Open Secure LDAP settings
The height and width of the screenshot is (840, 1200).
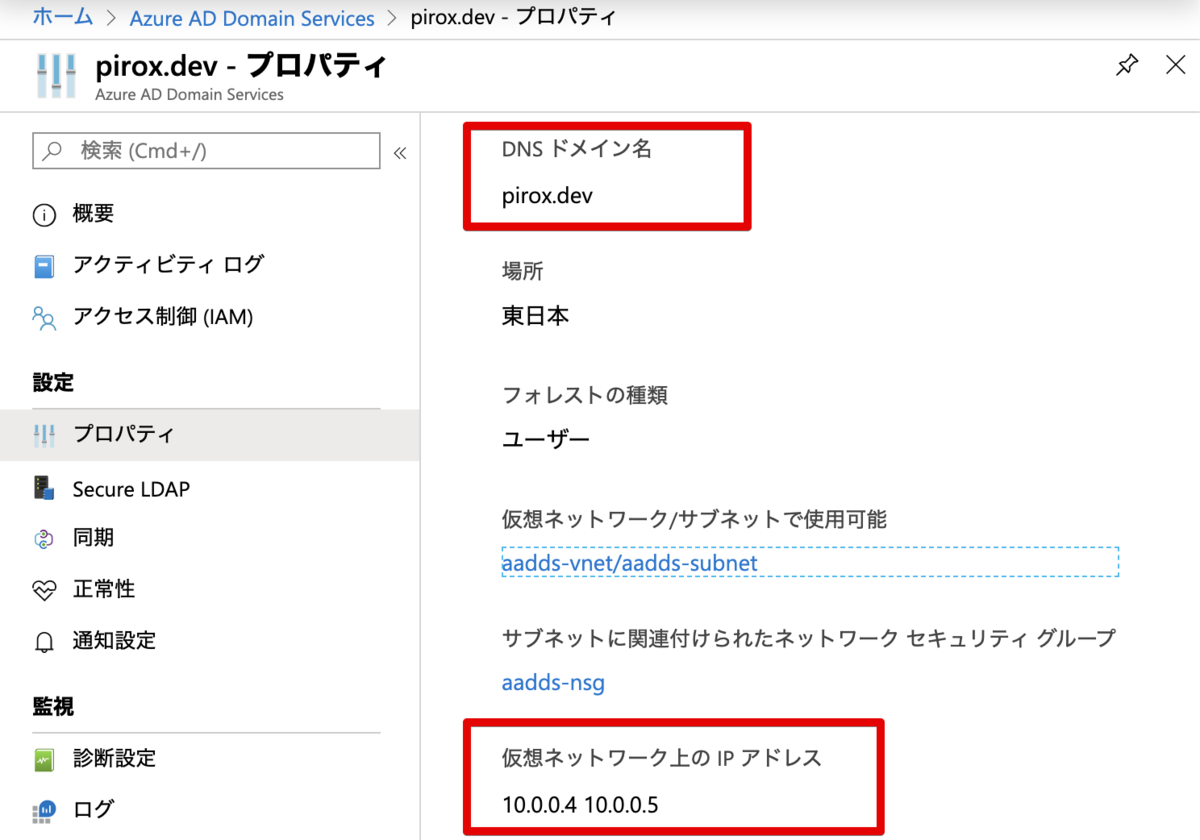tap(133, 488)
